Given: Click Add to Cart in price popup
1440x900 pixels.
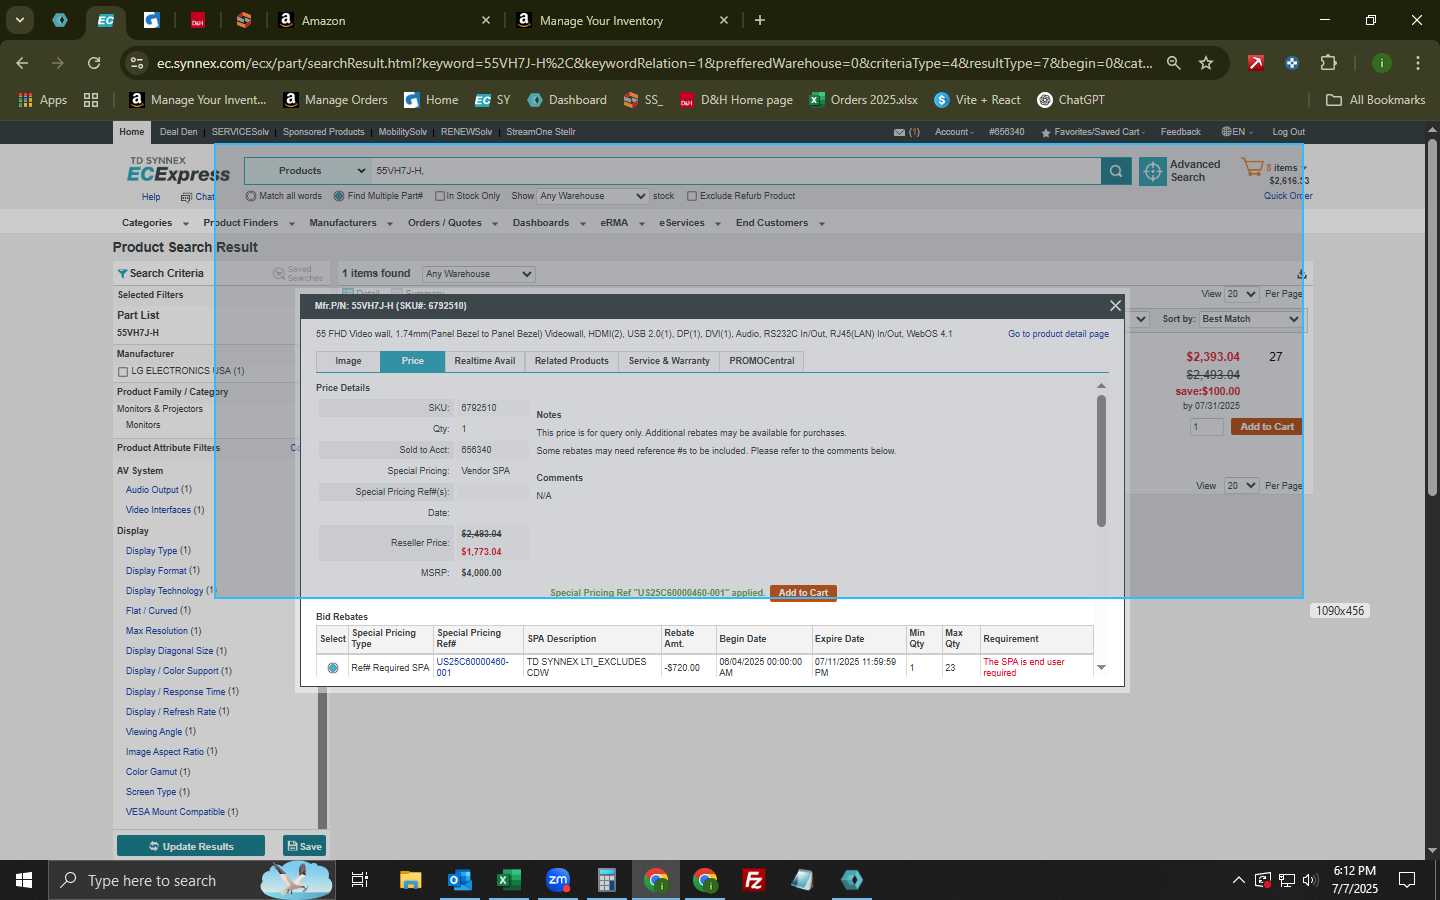Looking at the screenshot, I should coord(803,593).
